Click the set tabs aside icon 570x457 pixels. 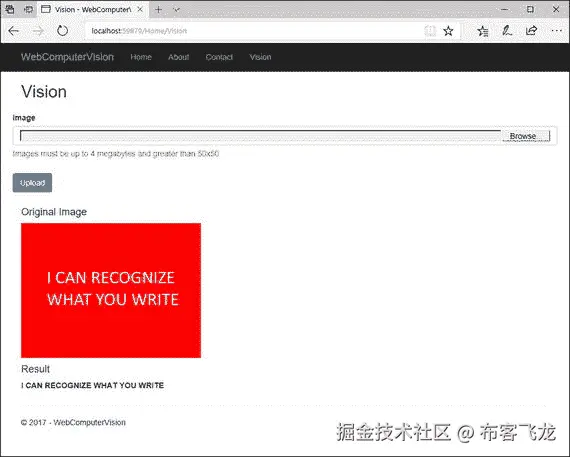coord(28,9)
